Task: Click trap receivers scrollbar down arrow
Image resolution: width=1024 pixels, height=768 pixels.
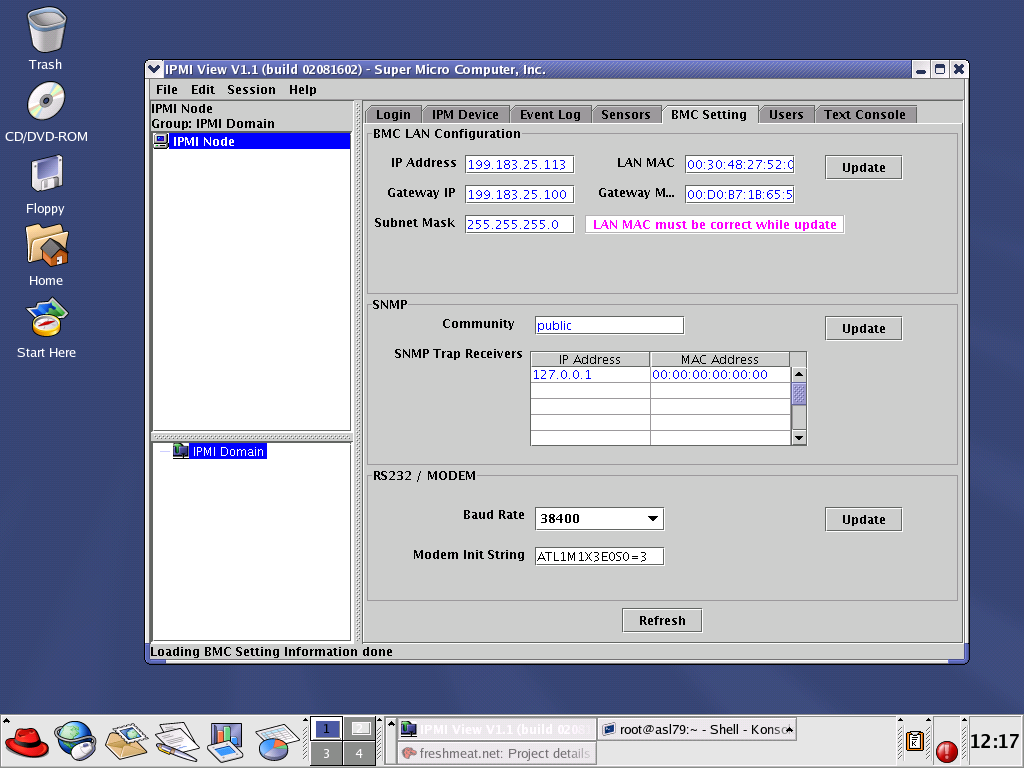Action: [799, 438]
